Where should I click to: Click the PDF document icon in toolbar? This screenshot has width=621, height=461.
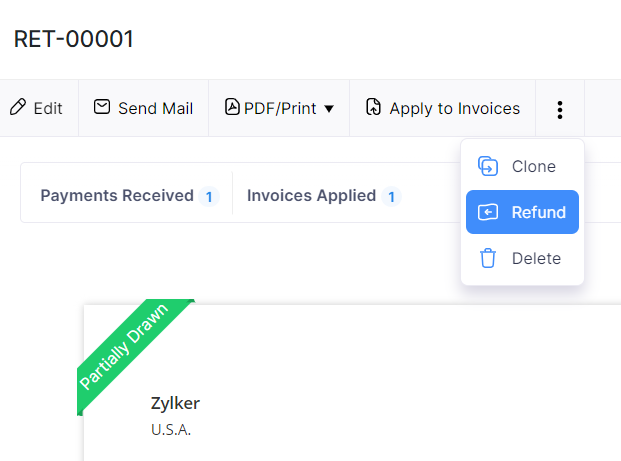click(x=232, y=107)
